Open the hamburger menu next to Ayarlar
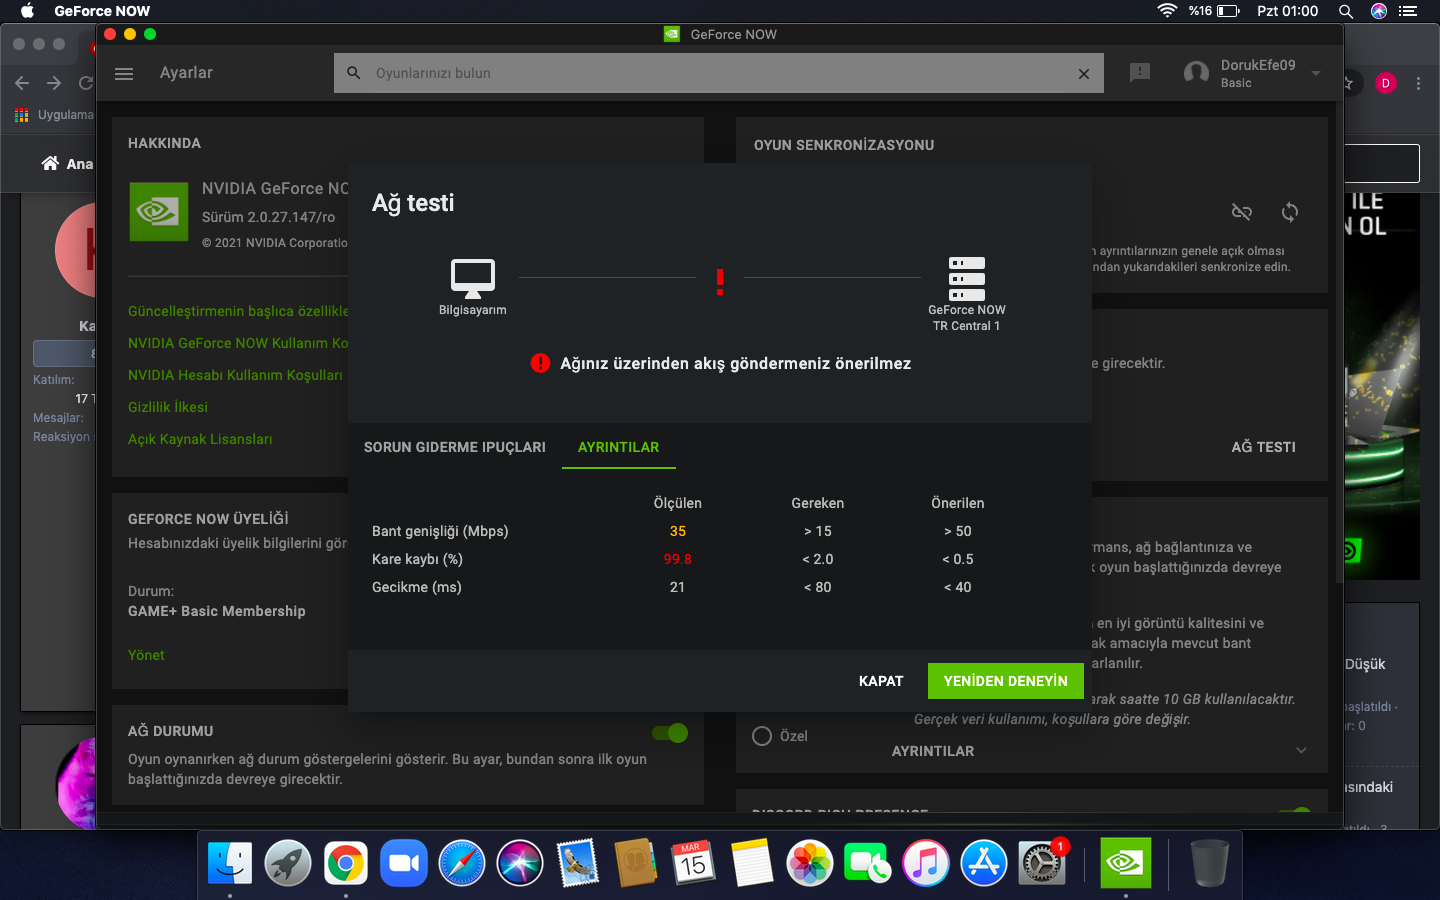The width and height of the screenshot is (1440, 900). tap(124, 73)
